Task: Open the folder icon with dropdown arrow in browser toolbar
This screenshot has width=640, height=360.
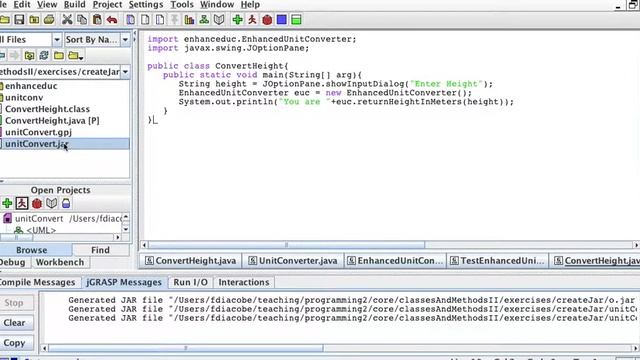Action: [76, 55]
